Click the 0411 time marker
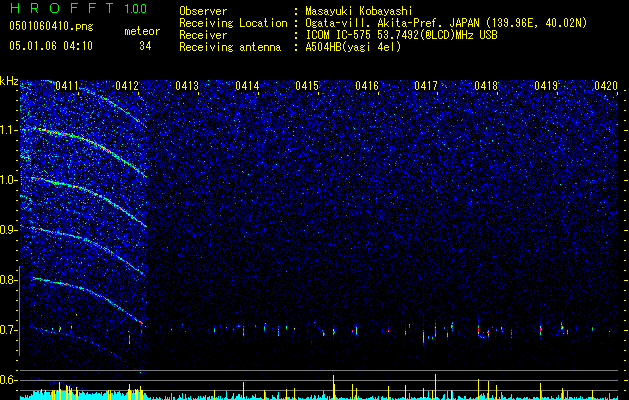Viewport: 629px width, 400px height. point(67,85)
